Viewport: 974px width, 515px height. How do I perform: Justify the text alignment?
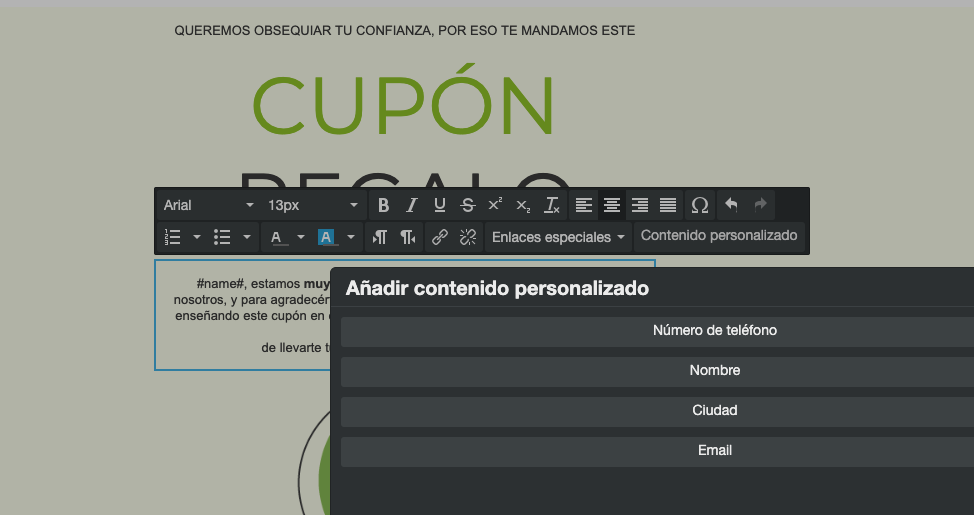668,205
